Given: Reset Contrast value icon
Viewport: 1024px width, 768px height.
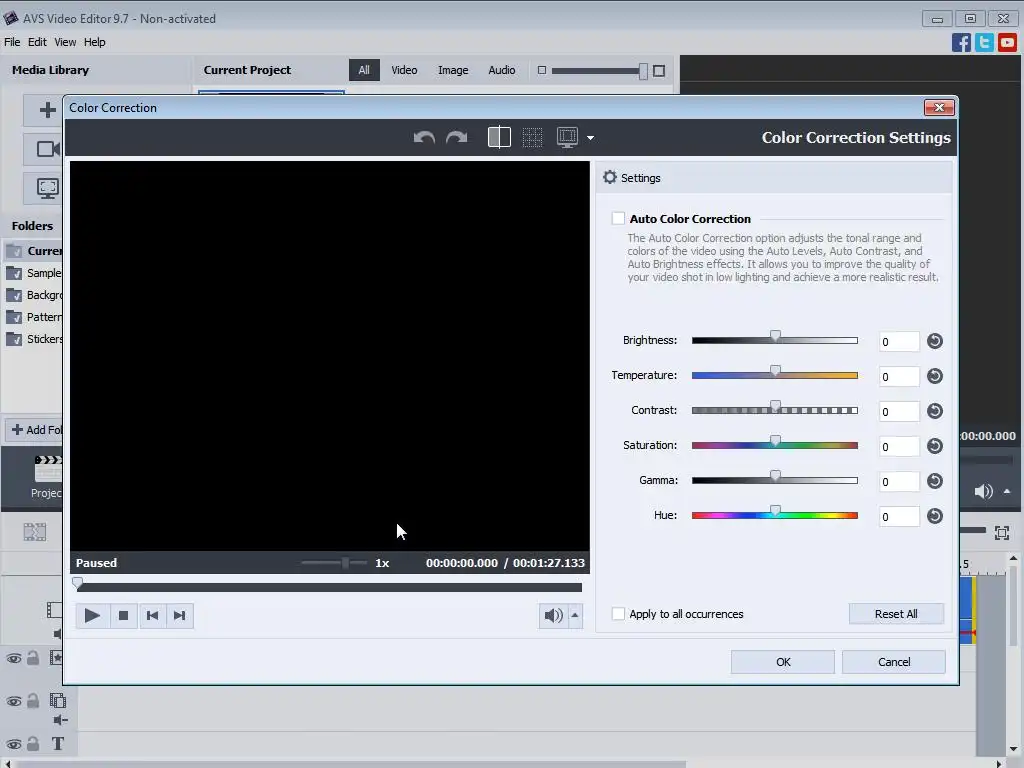Looking at the screenshot, I should [x=935, y=411].
